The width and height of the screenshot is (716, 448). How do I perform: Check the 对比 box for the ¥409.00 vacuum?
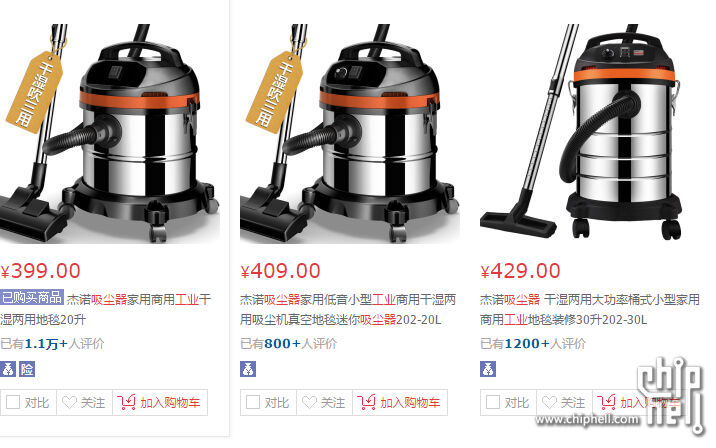[253, 402]
